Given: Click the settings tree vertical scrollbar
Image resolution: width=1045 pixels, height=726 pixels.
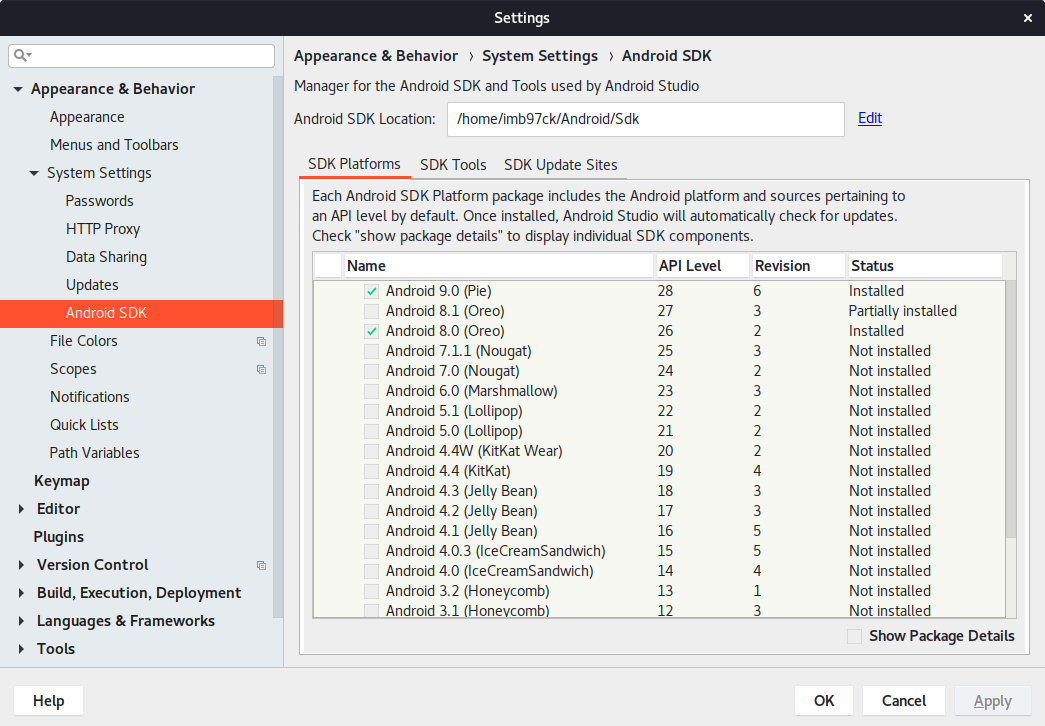Looking at the screenshot, I should coord(278,347).
